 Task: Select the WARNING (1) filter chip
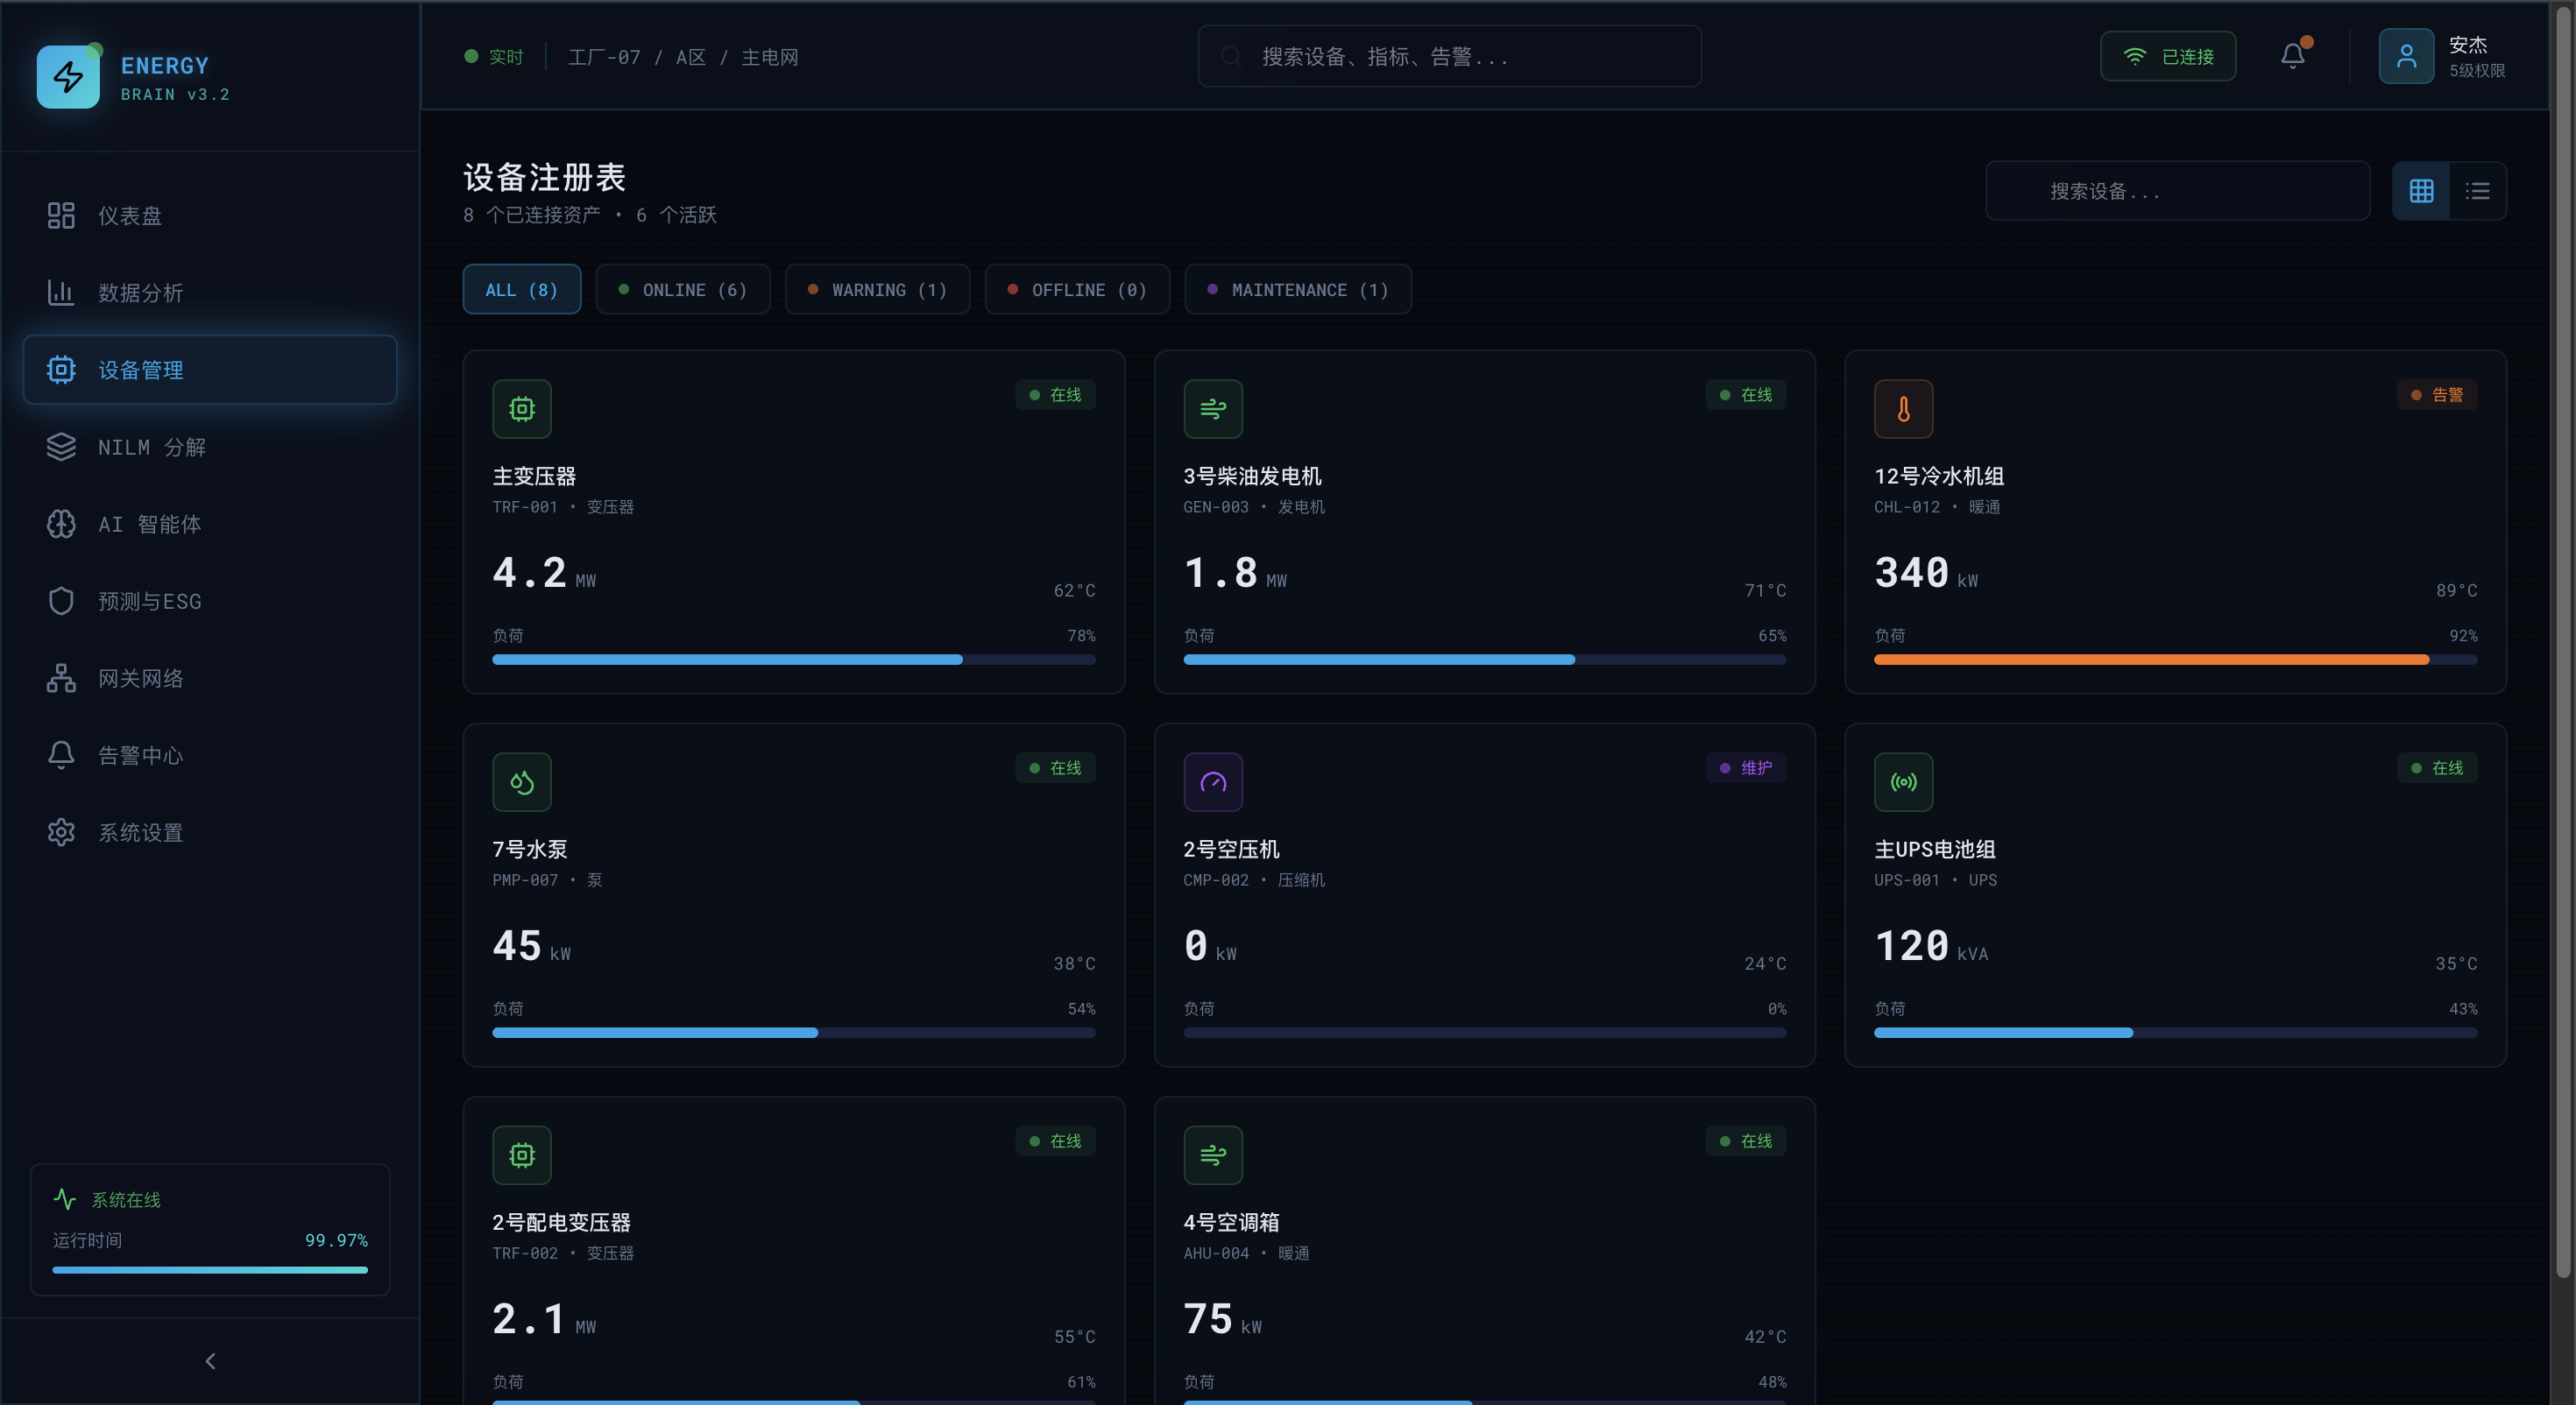(877, 290)
